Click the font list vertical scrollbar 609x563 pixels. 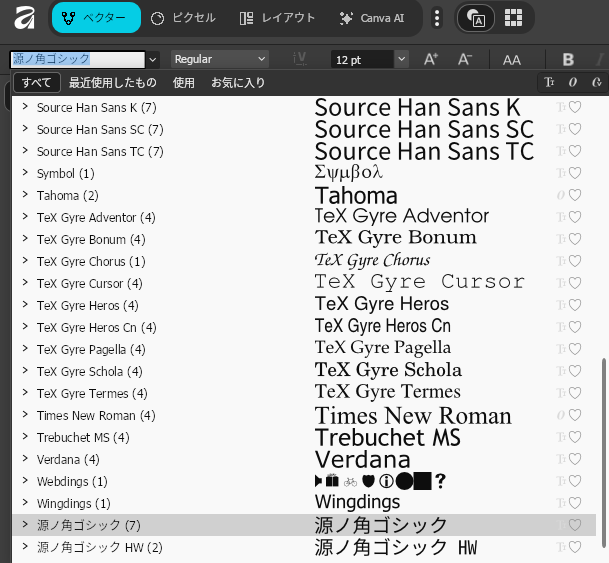pyautogui.click(x=603, y=452)
